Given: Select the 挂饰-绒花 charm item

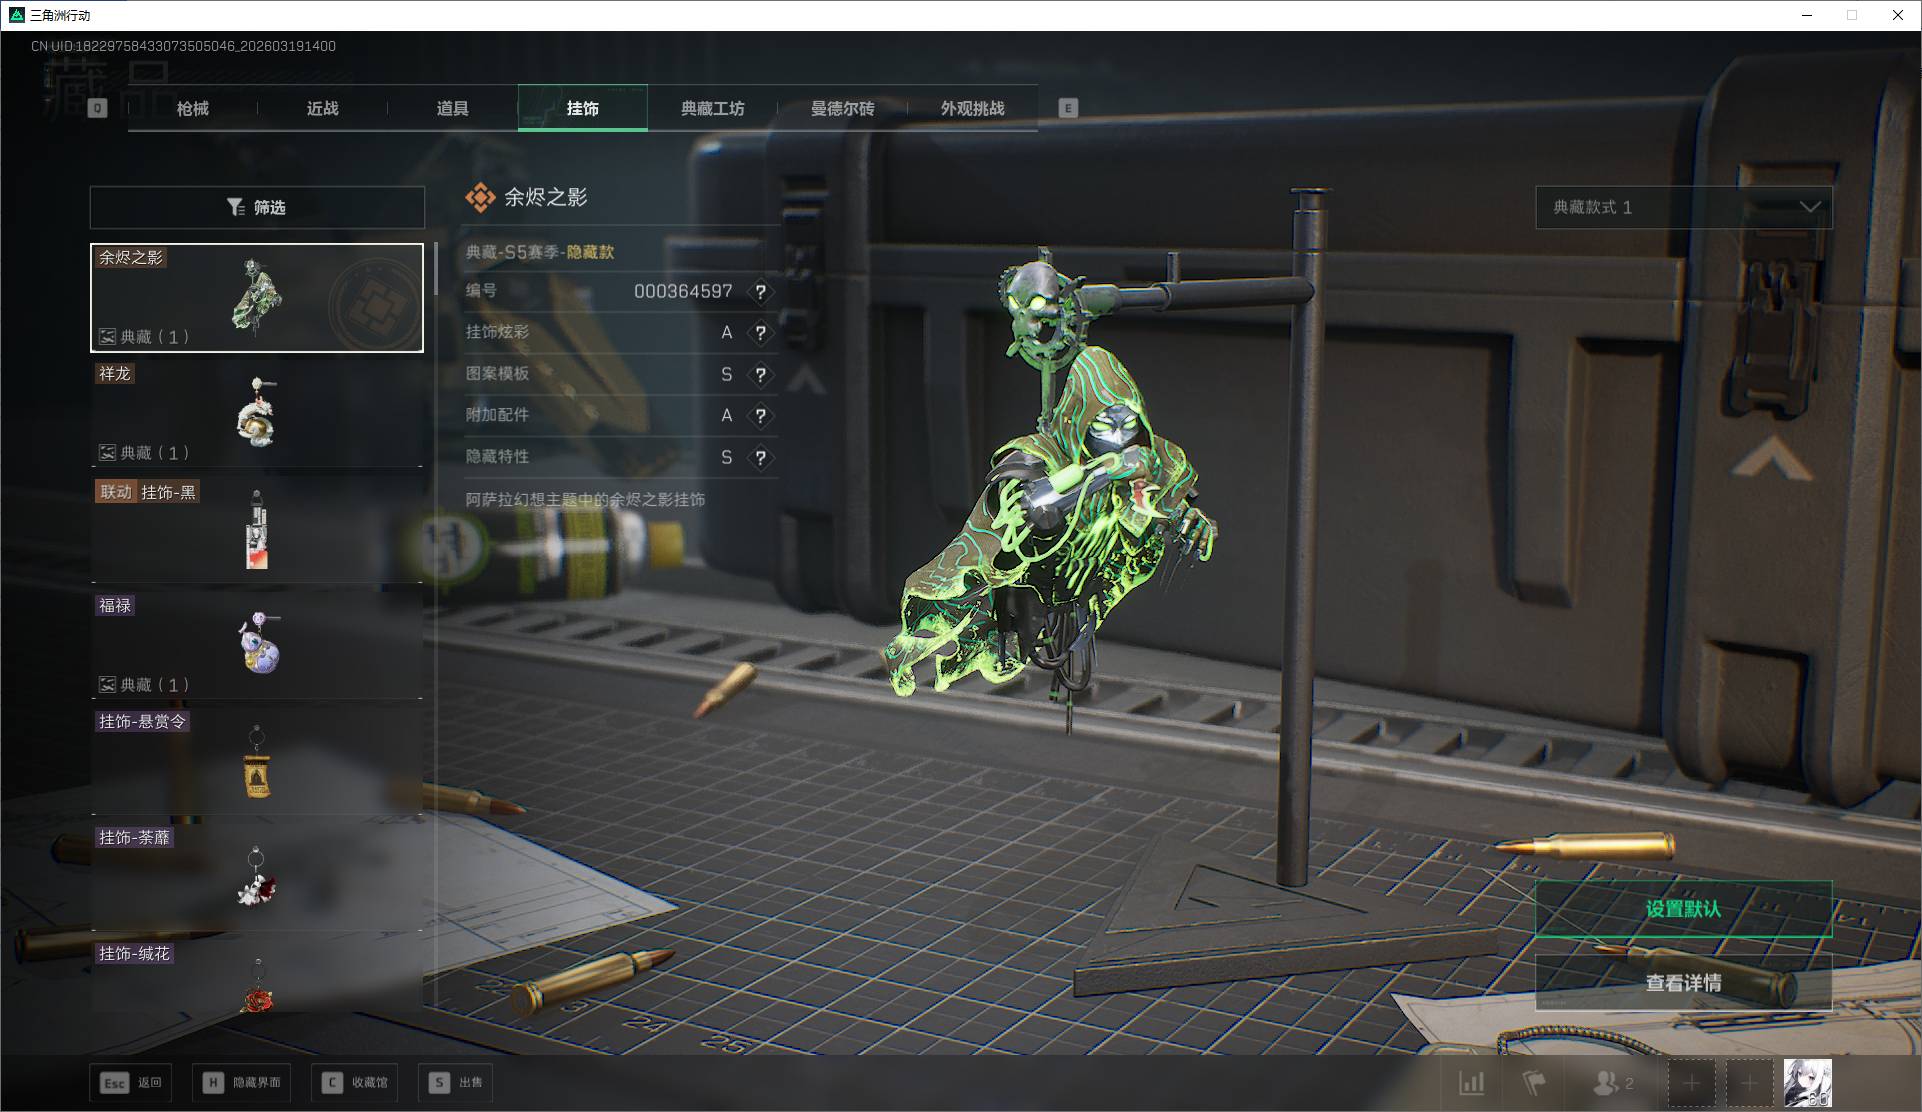Looking at the screenshot, I should click(x=257, y=975).
